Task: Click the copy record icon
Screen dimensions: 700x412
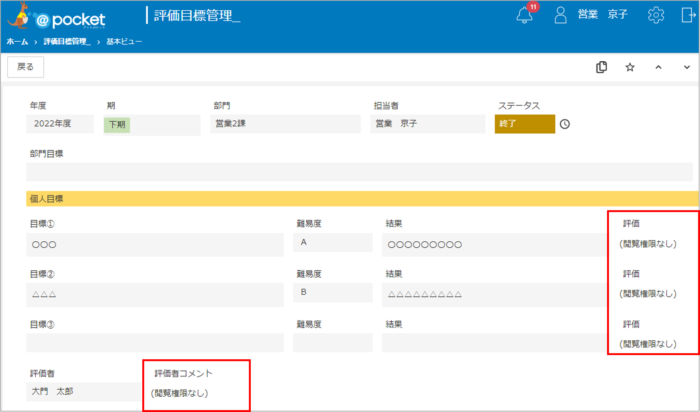Action: [601, 67]
